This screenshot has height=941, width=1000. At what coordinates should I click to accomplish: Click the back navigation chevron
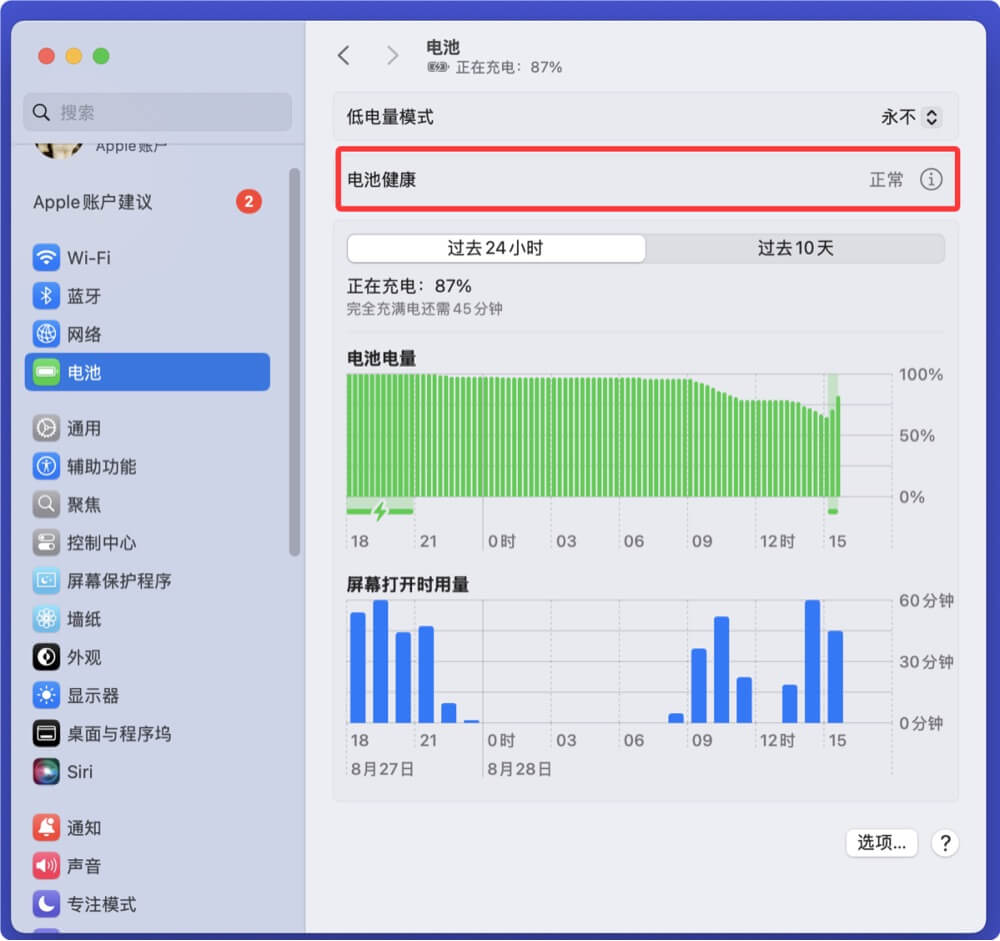344,56
